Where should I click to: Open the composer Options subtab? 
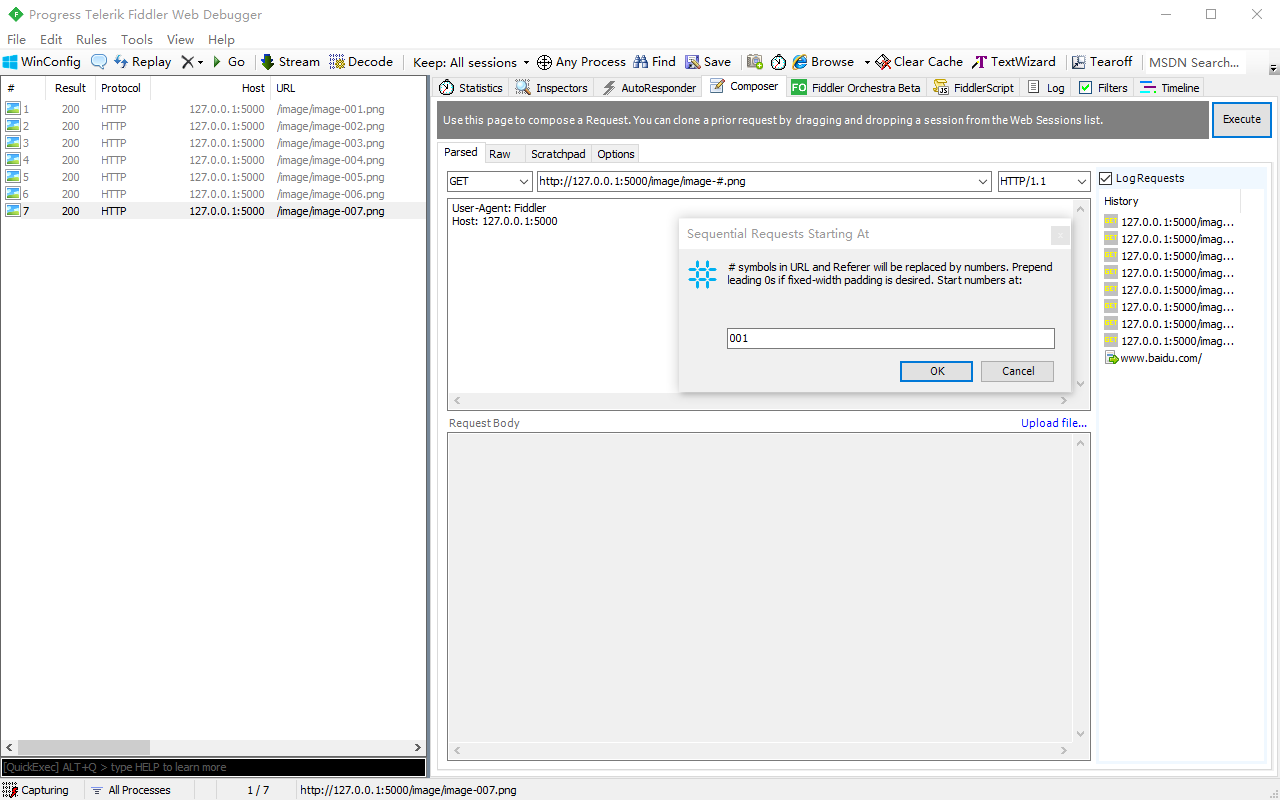(616, 154)
